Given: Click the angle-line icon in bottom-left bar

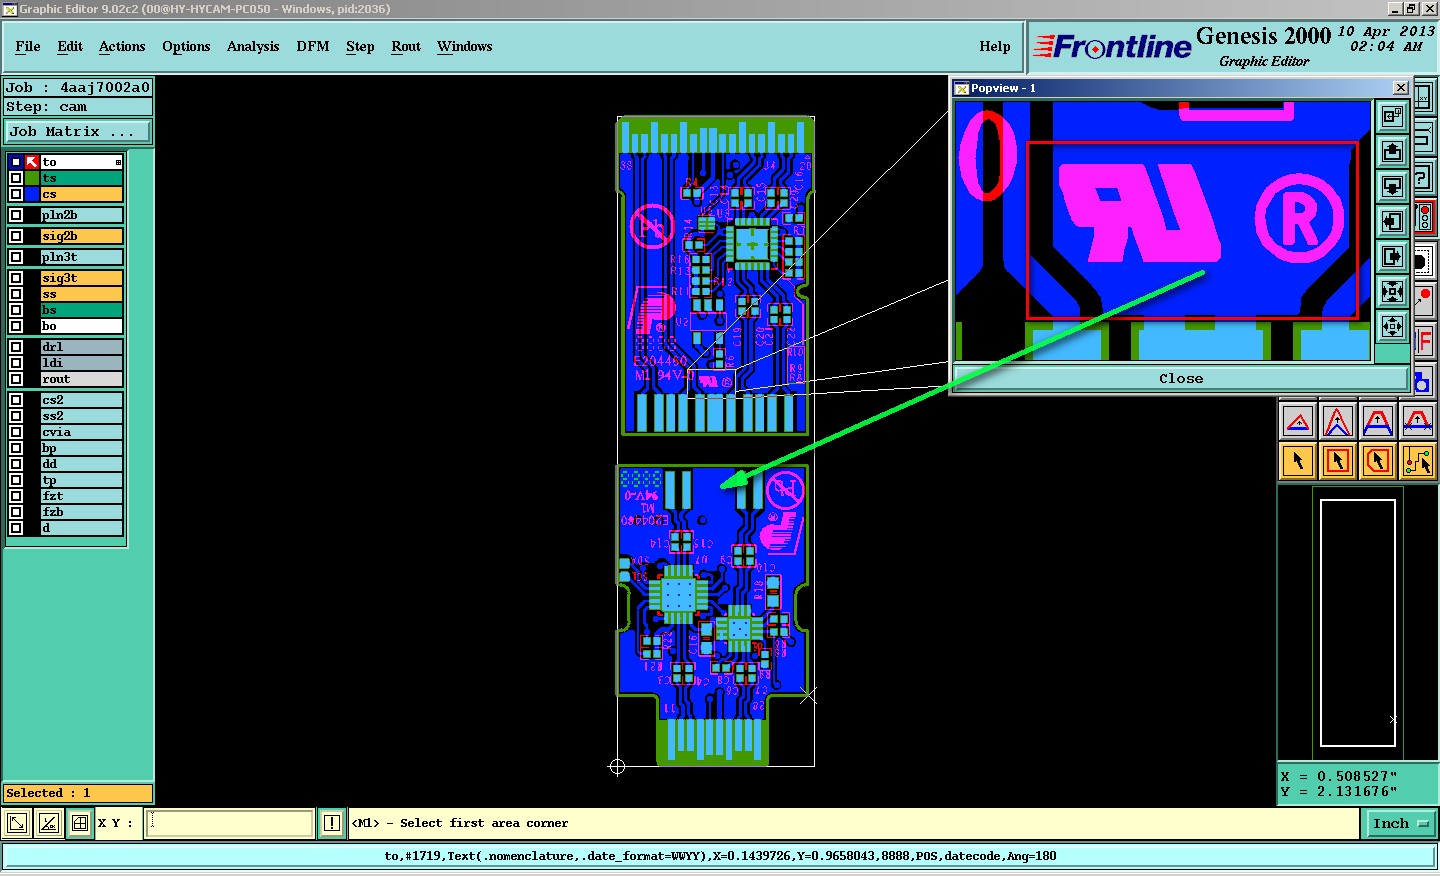Looking at the screenshot, I should click(48, 823).
